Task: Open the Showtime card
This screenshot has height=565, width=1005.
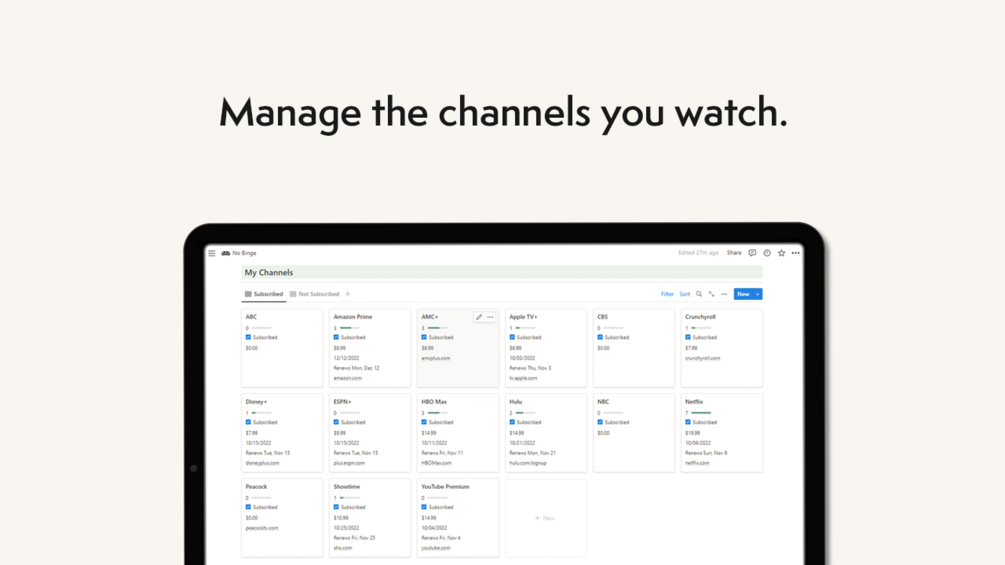Action: click(370, 518)
